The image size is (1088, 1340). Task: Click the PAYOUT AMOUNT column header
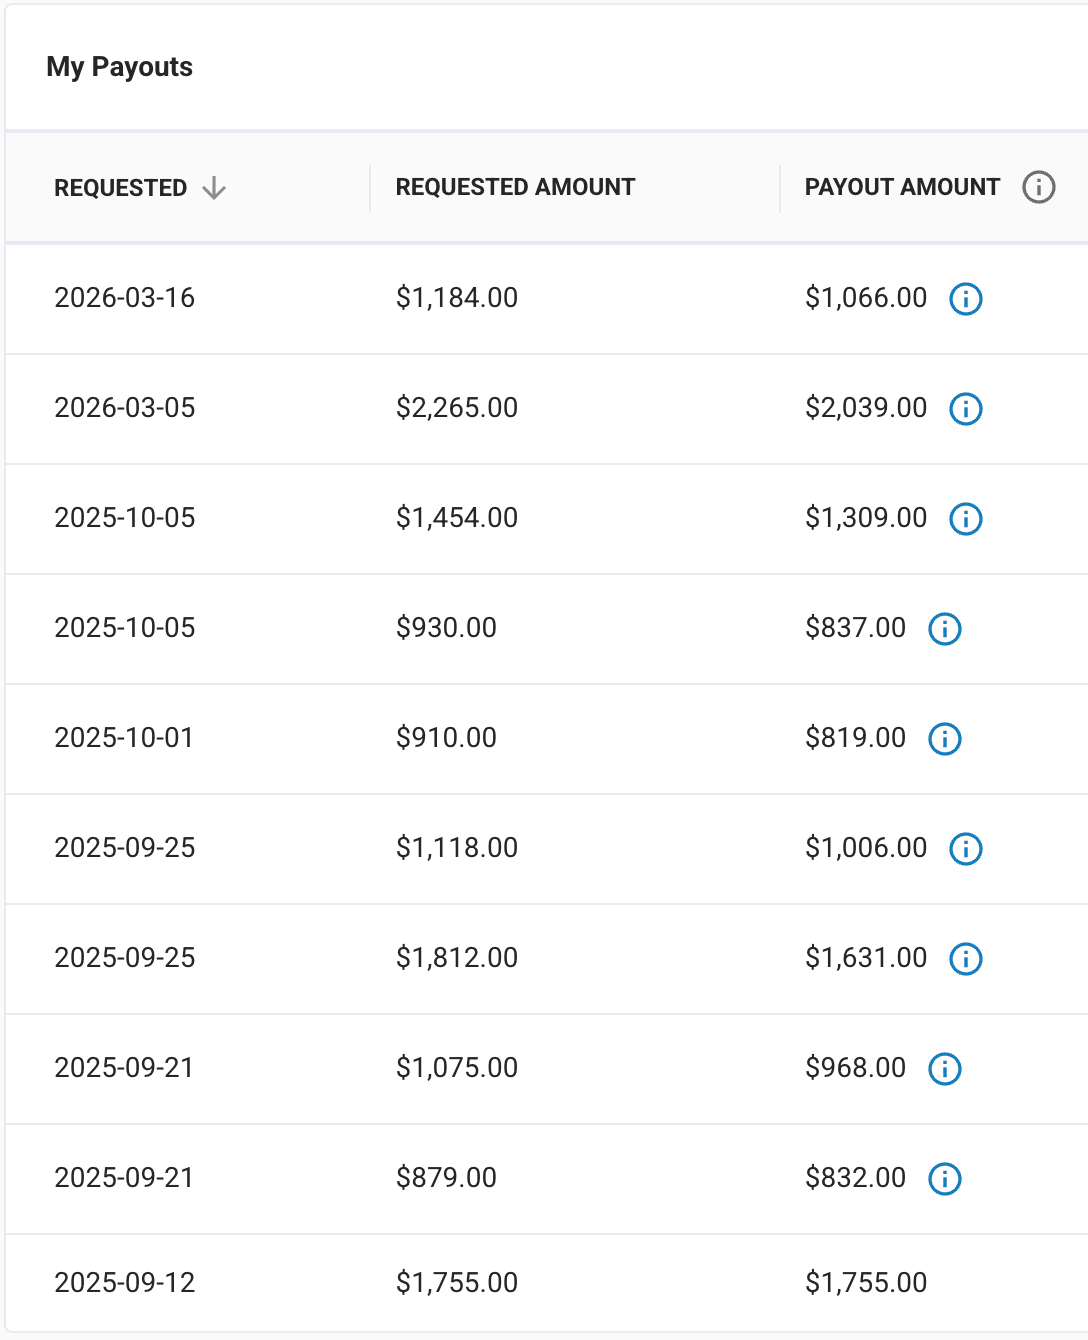(x=901, y=187)
